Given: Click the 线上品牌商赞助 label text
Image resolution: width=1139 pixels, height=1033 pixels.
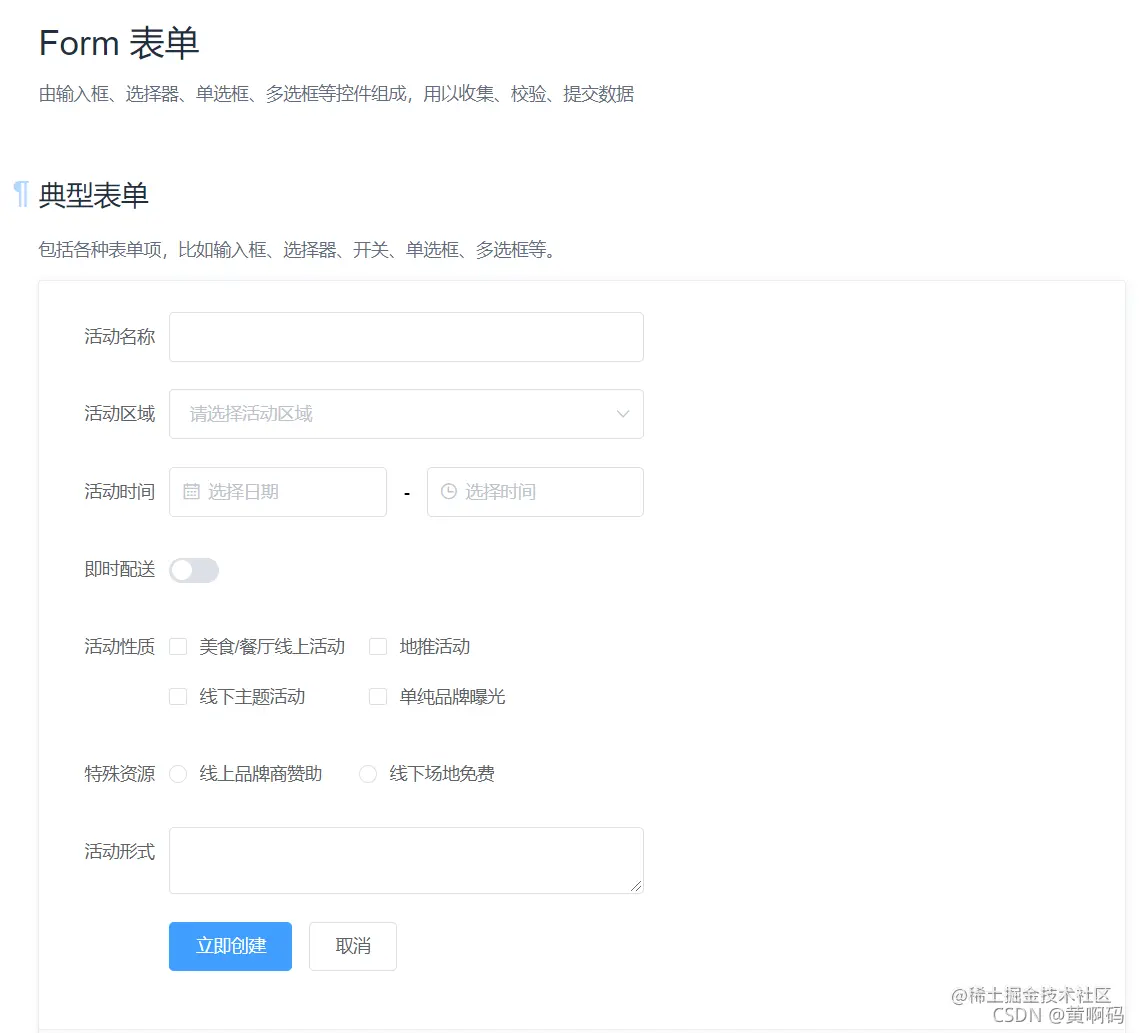Looking at the screenshot, I should (x=261, y=774).
